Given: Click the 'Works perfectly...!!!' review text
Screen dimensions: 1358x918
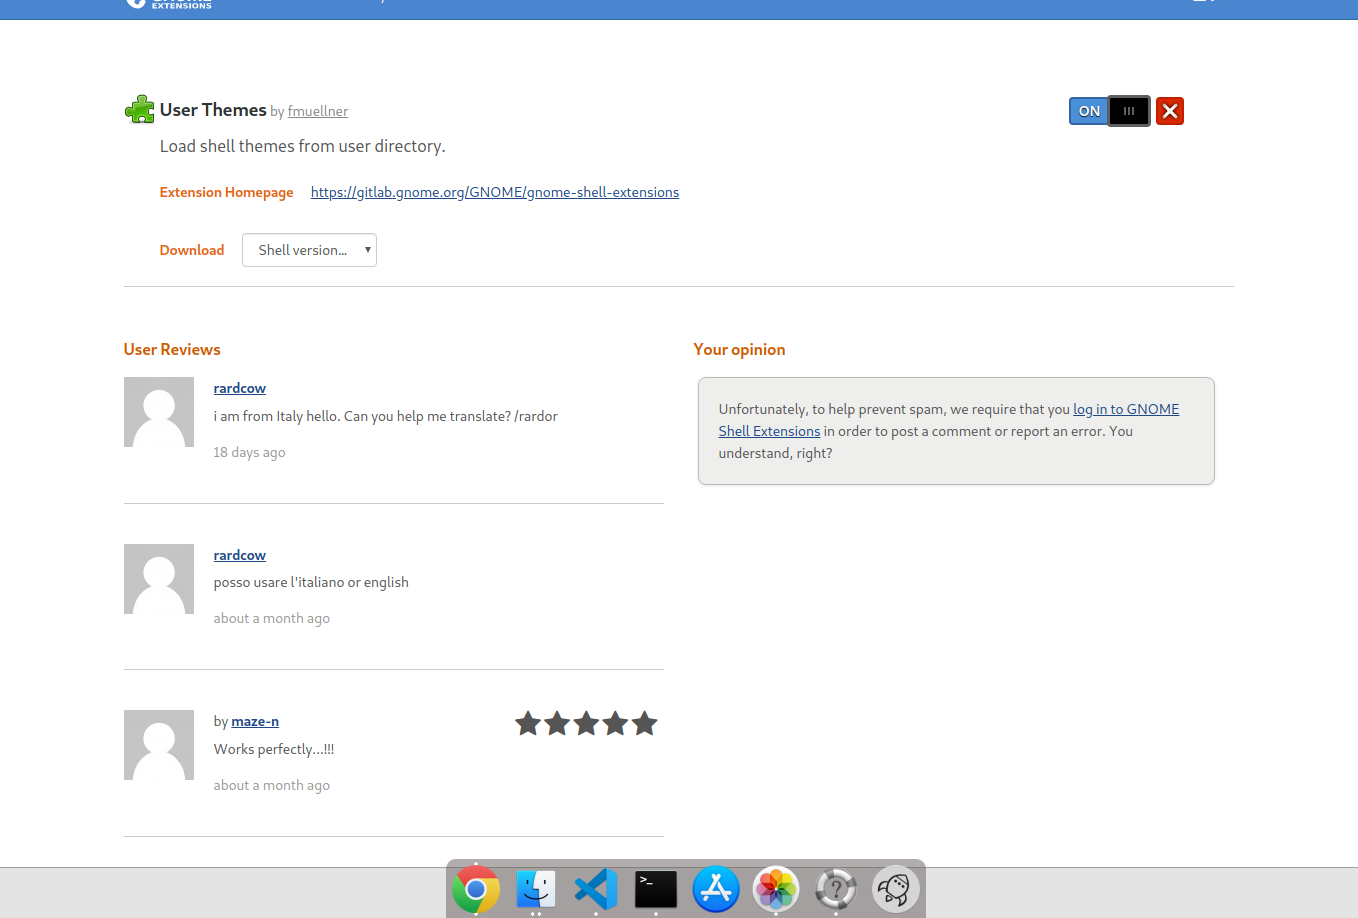Looking at the screenshot, I should point(274,749).
